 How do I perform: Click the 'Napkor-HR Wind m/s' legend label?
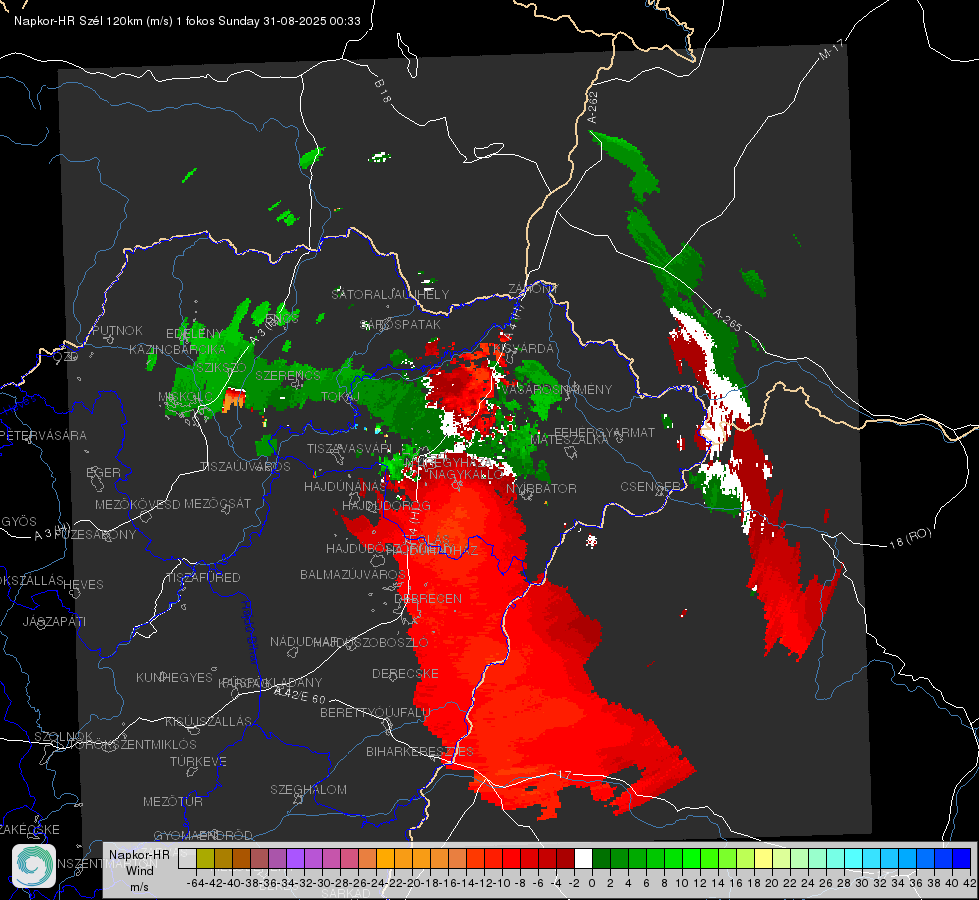tap(139, 870)
